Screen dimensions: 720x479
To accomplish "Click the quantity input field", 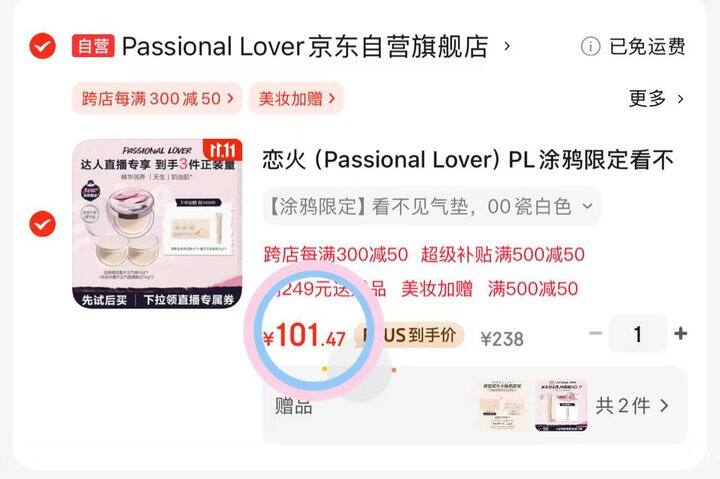I will point(637,334).
